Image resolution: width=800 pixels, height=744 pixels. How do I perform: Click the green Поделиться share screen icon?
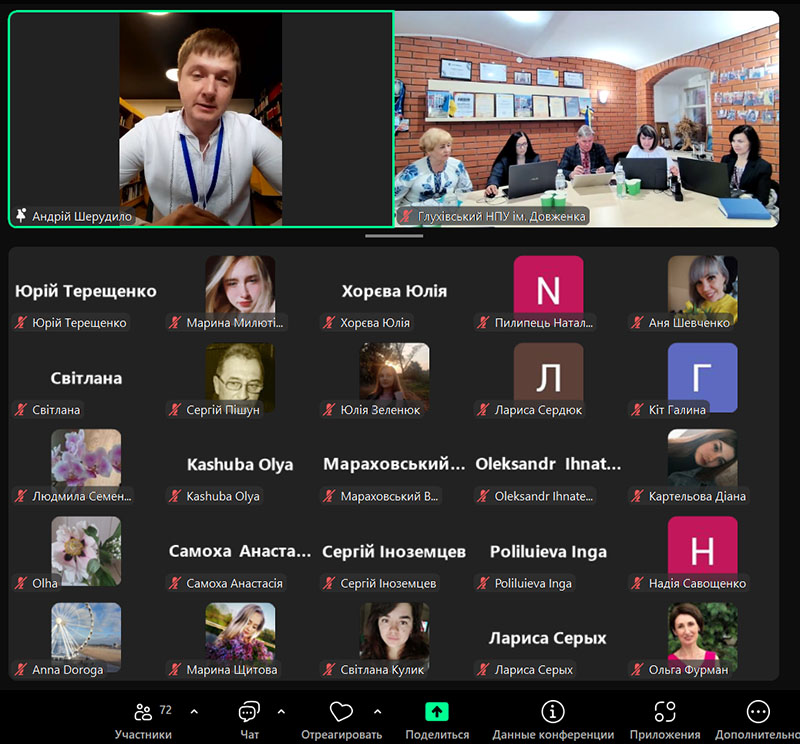click(437, 712)
